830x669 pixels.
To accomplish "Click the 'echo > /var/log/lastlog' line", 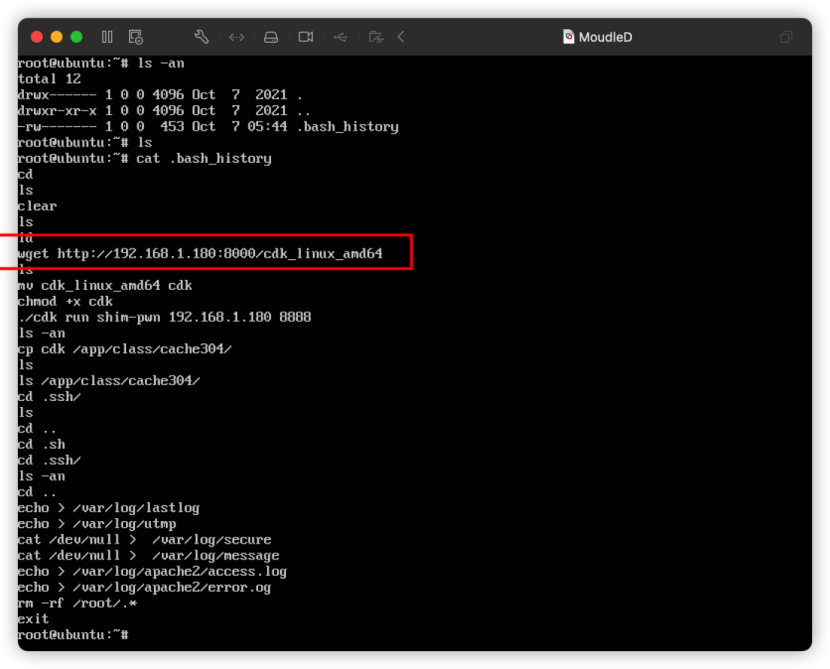I will [109, 508].
